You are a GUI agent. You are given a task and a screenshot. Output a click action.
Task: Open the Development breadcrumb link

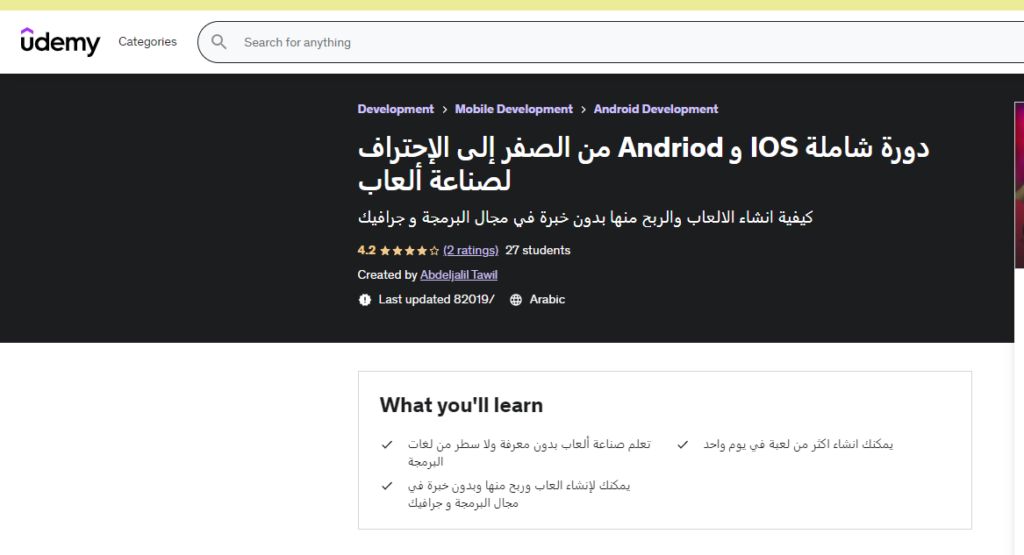(x=395, y=109)
